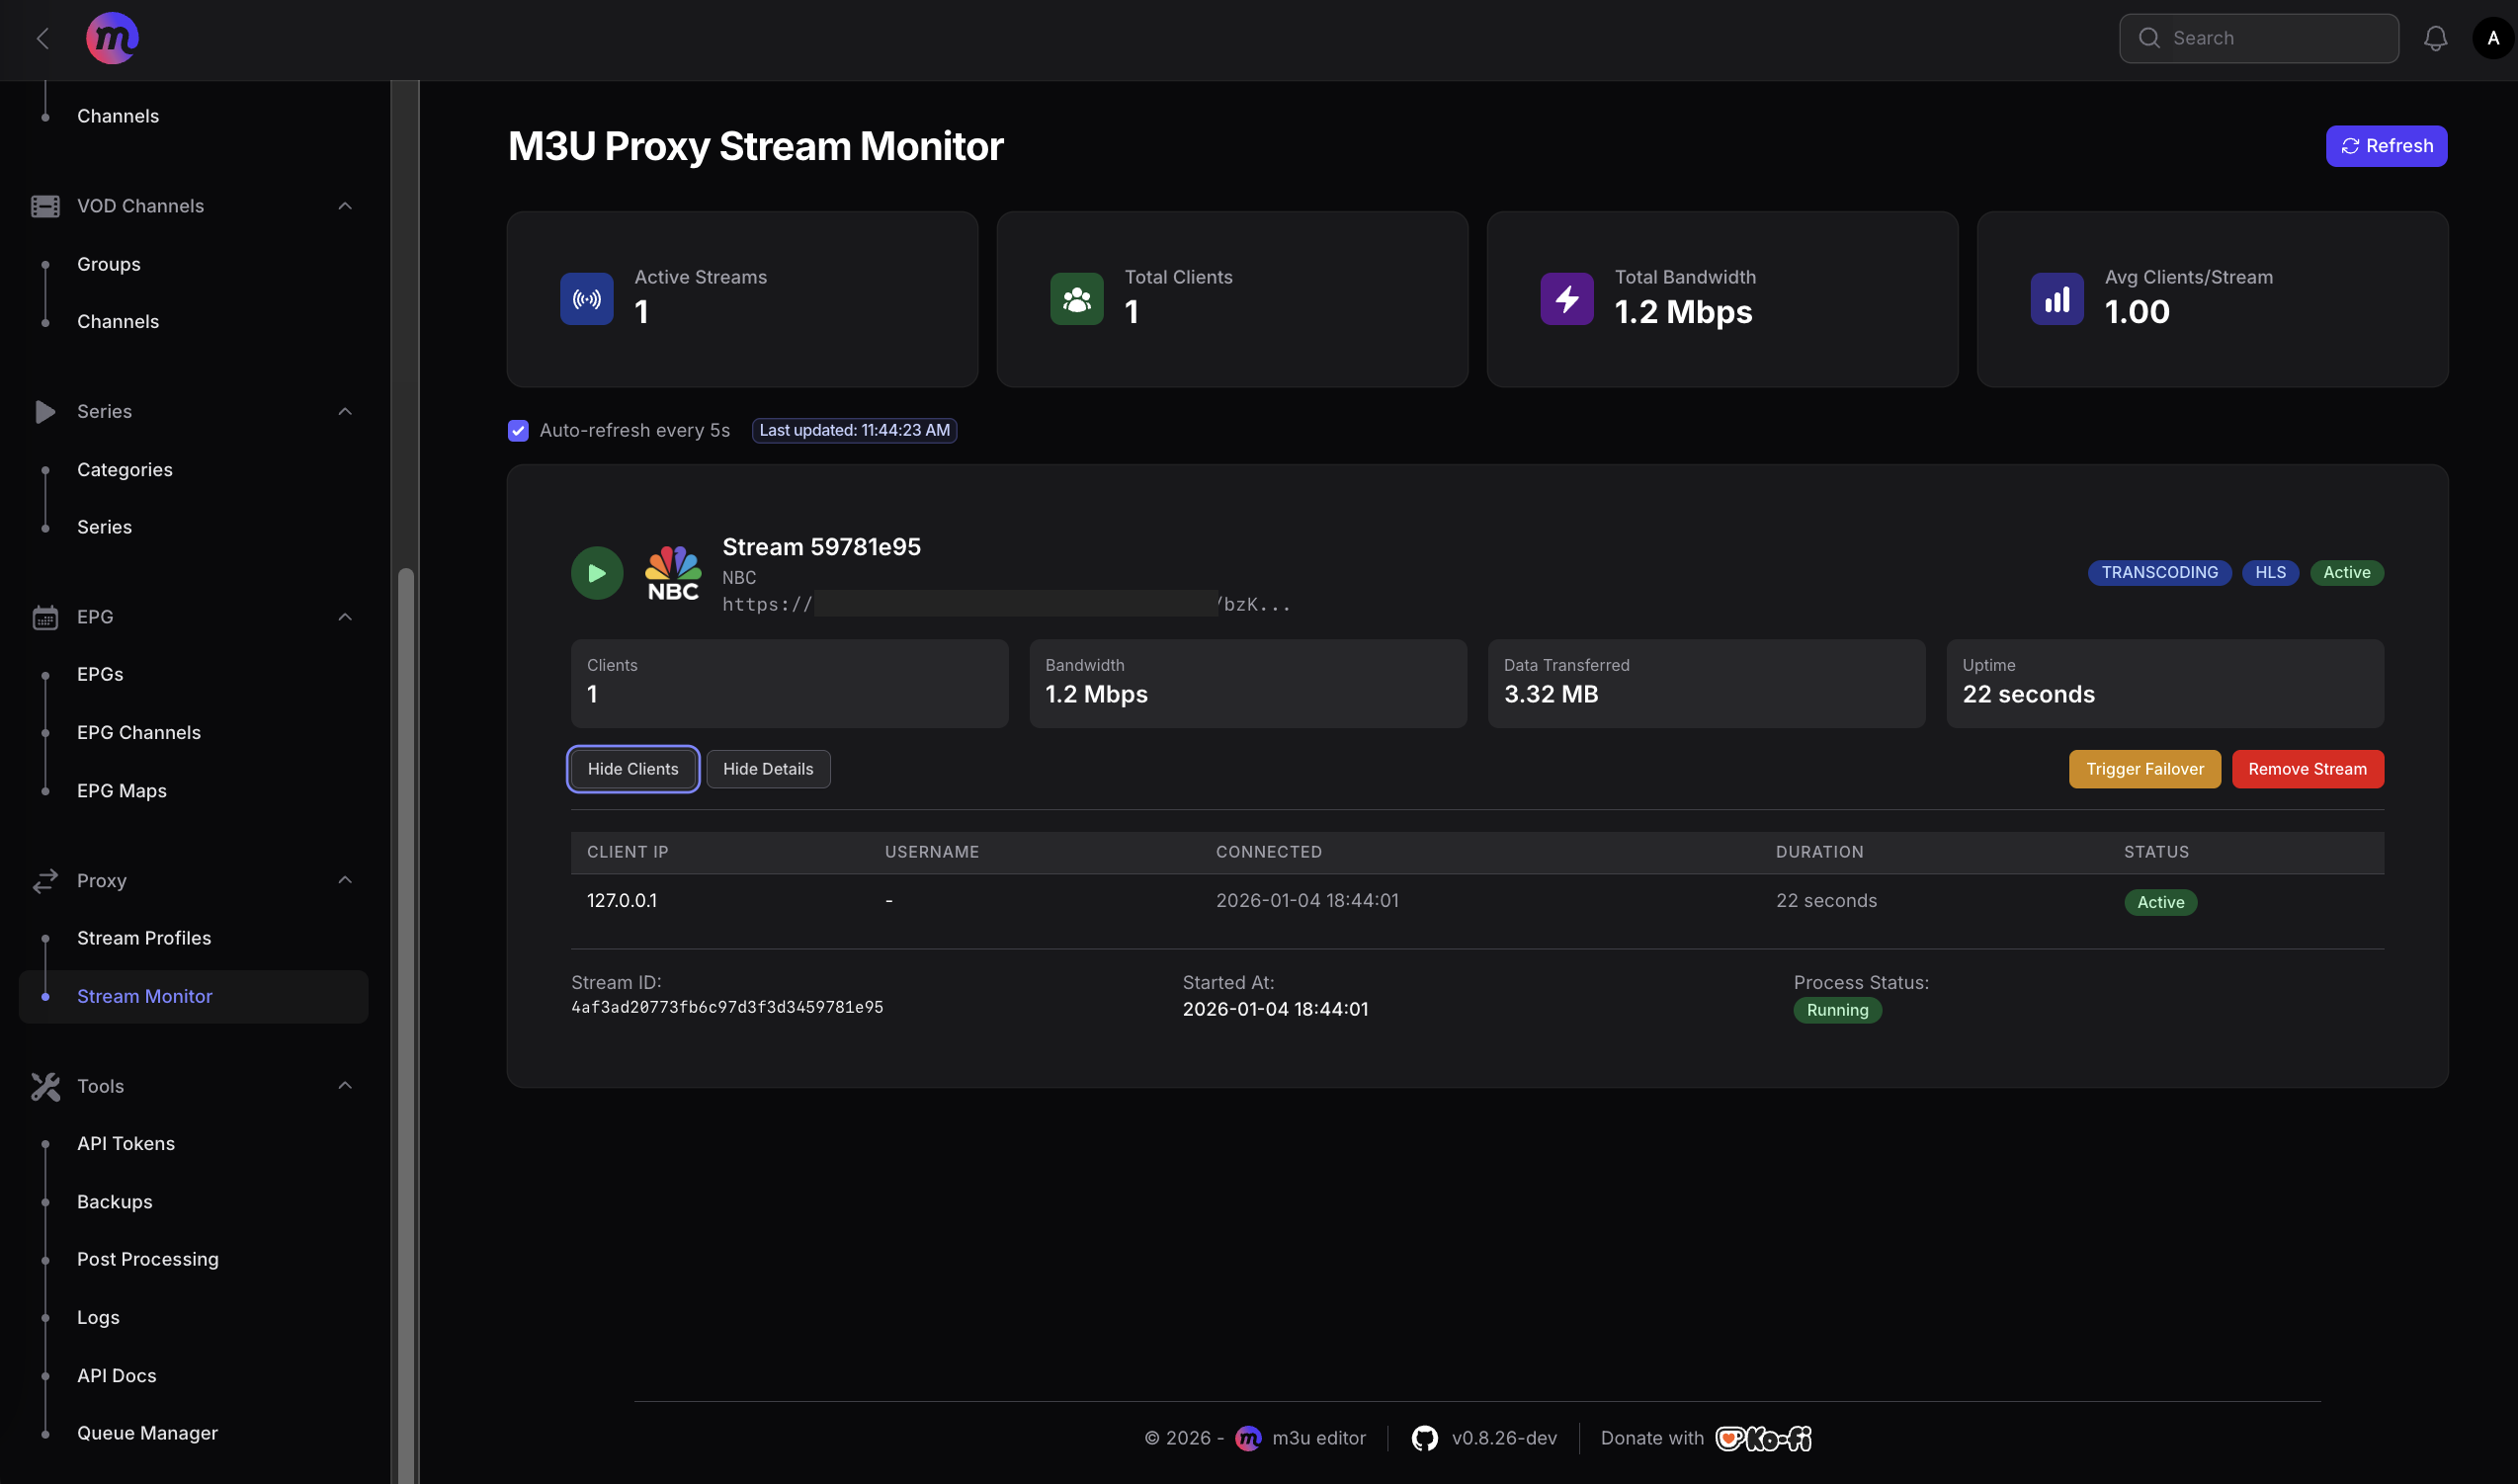
Task: Remove Stream 59781e95
Action: 2307,768
